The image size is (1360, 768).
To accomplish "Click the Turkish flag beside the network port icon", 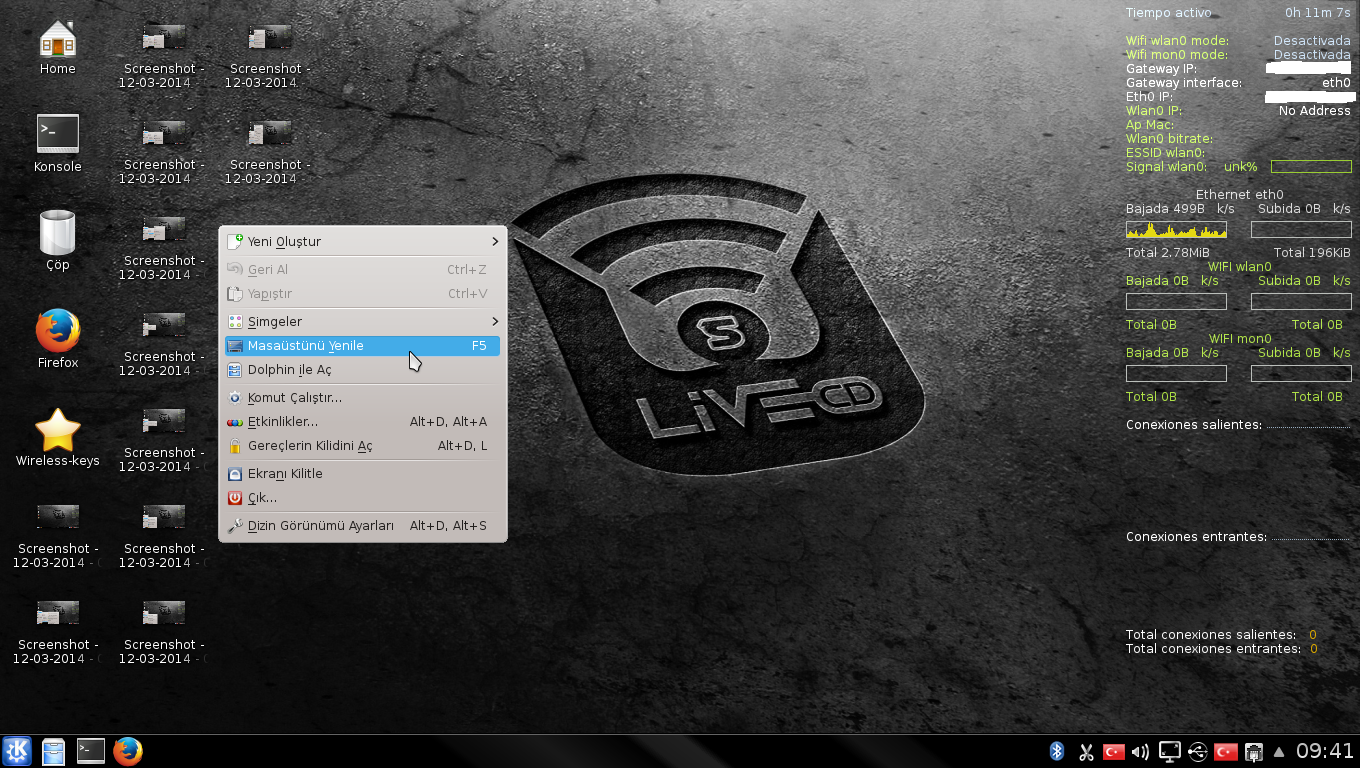I will click(x=1225, y=751).
